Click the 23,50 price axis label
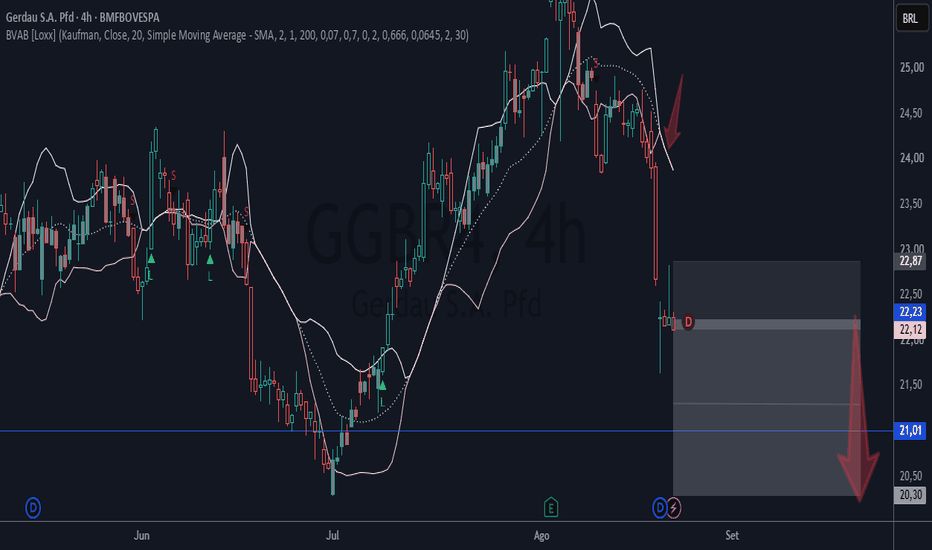The width and height of the screenshot is (932, 550). (x=911, y=204)
